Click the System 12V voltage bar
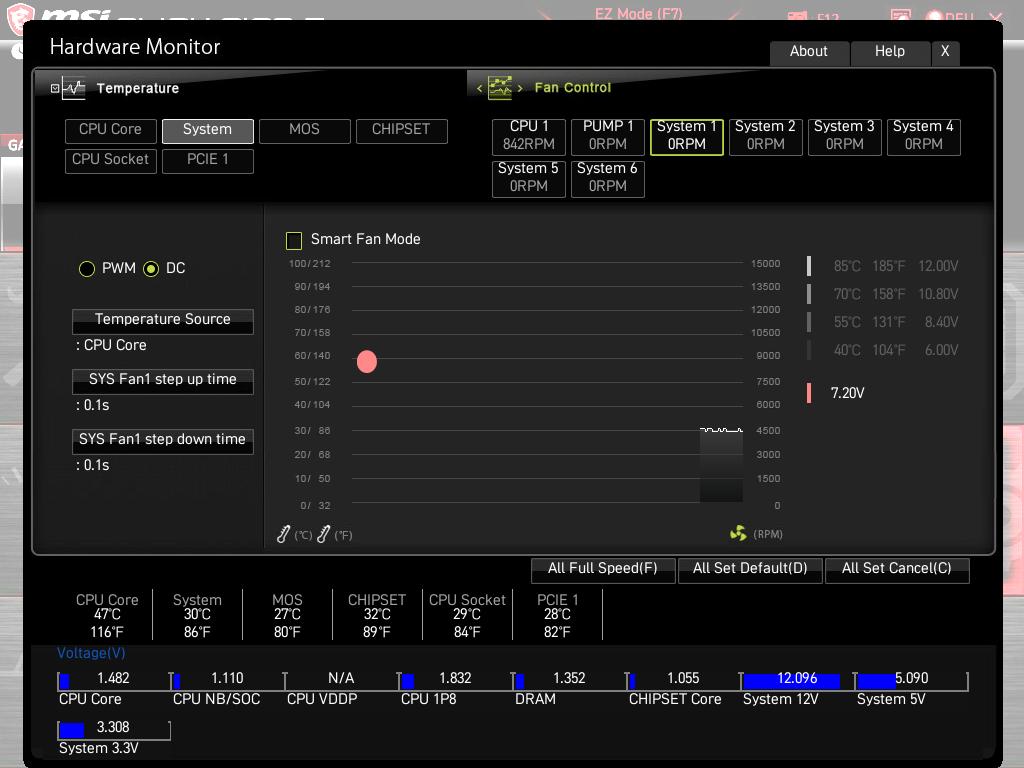 [x=797, y=680]
